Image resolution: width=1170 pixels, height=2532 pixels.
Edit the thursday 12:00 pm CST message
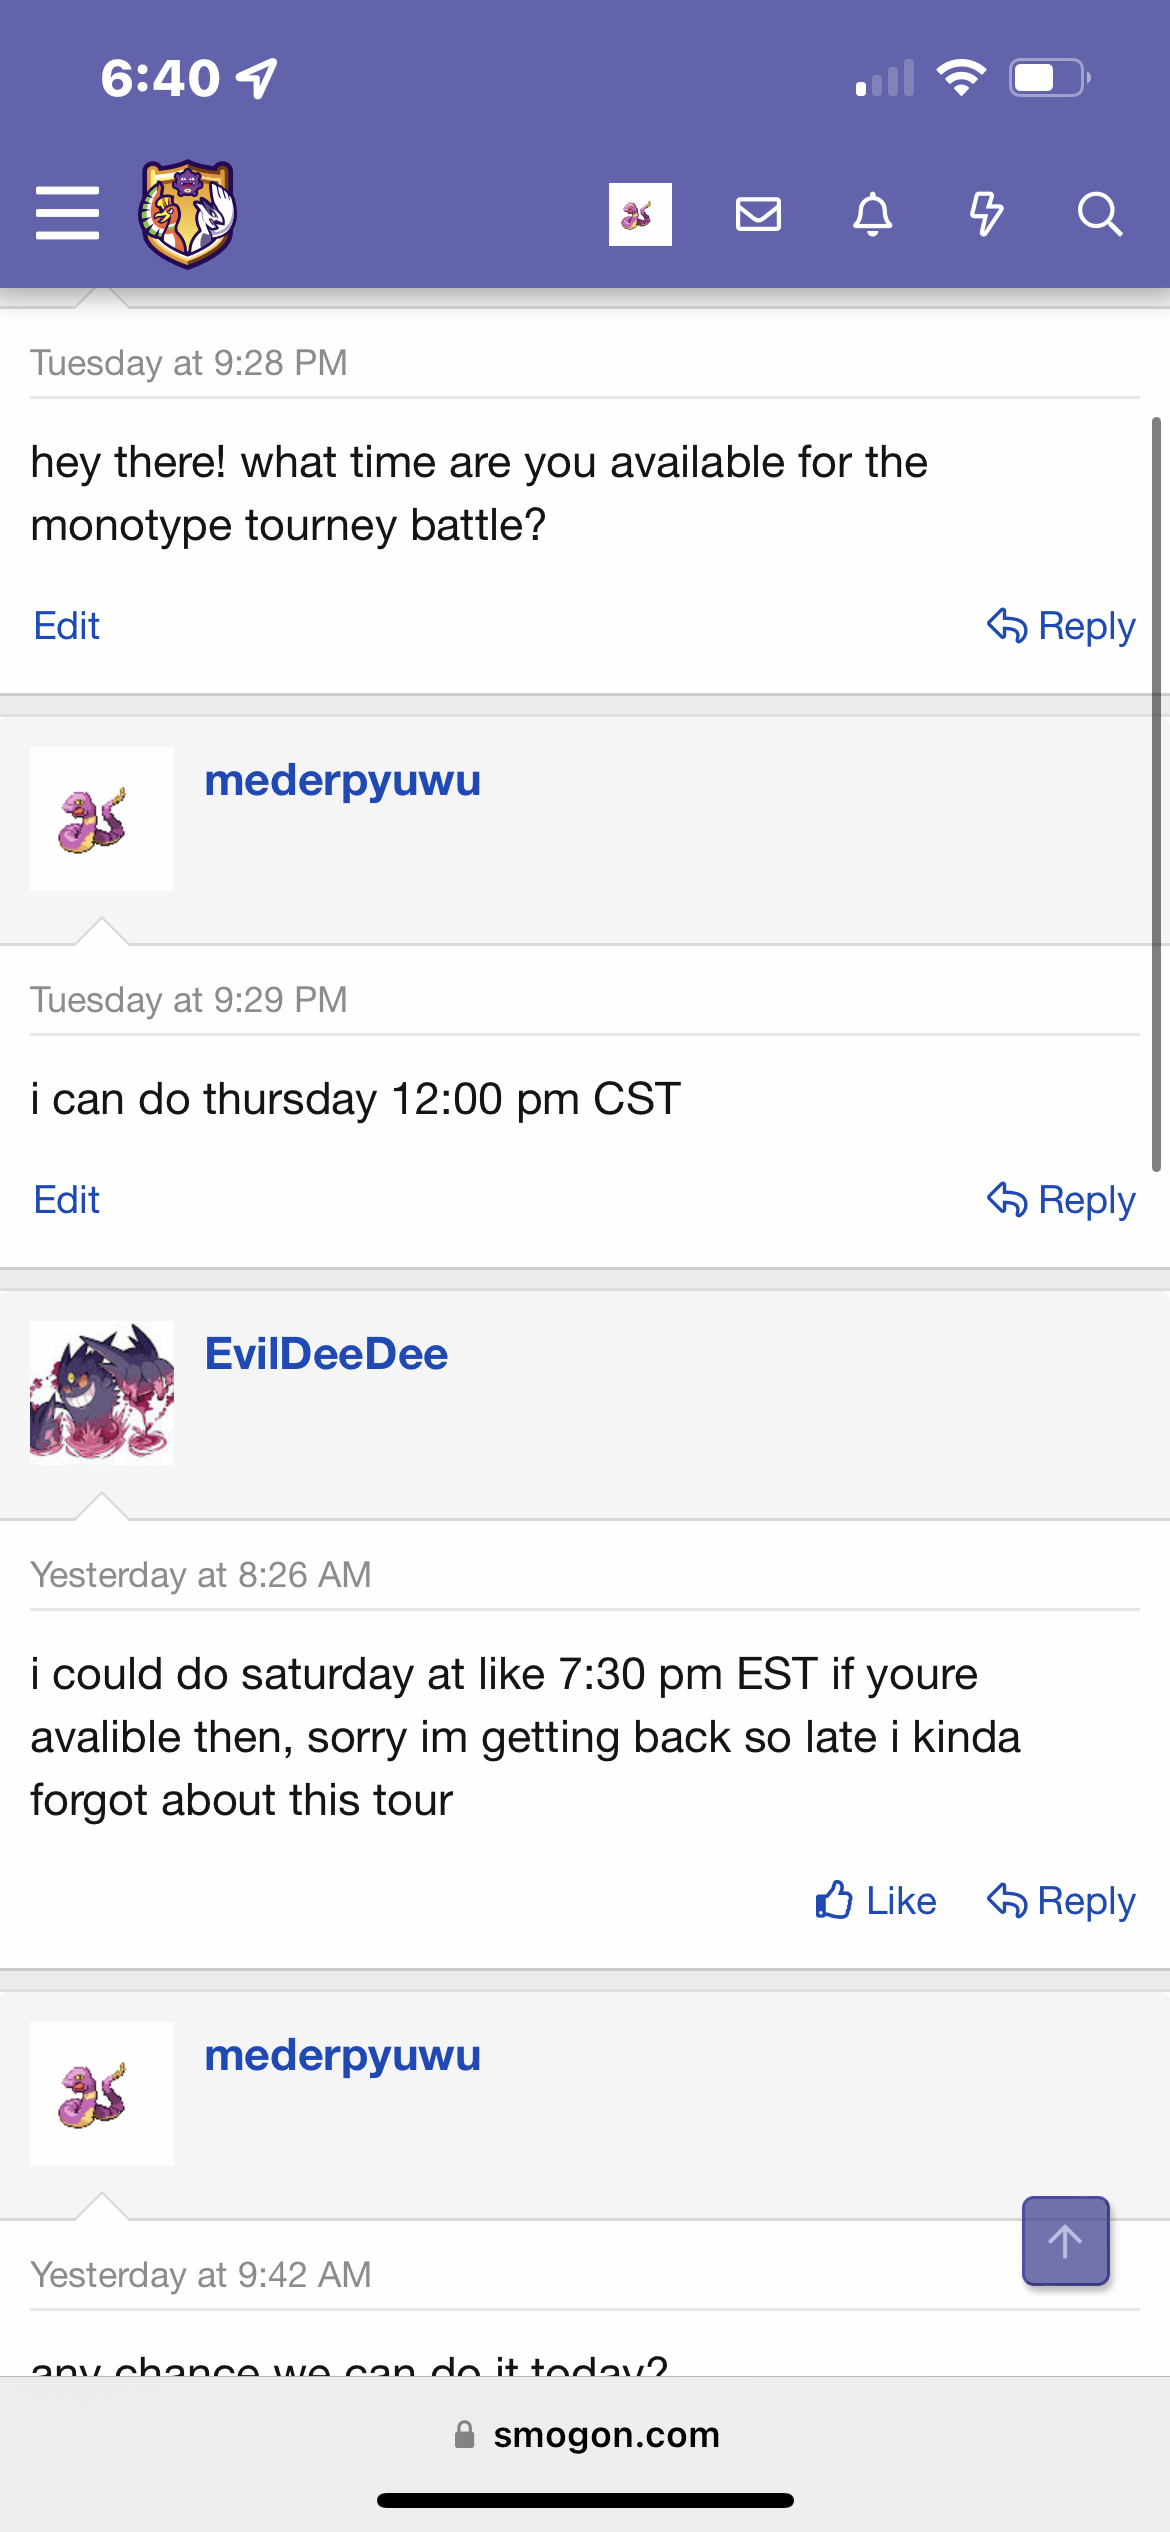(66, 1199)
